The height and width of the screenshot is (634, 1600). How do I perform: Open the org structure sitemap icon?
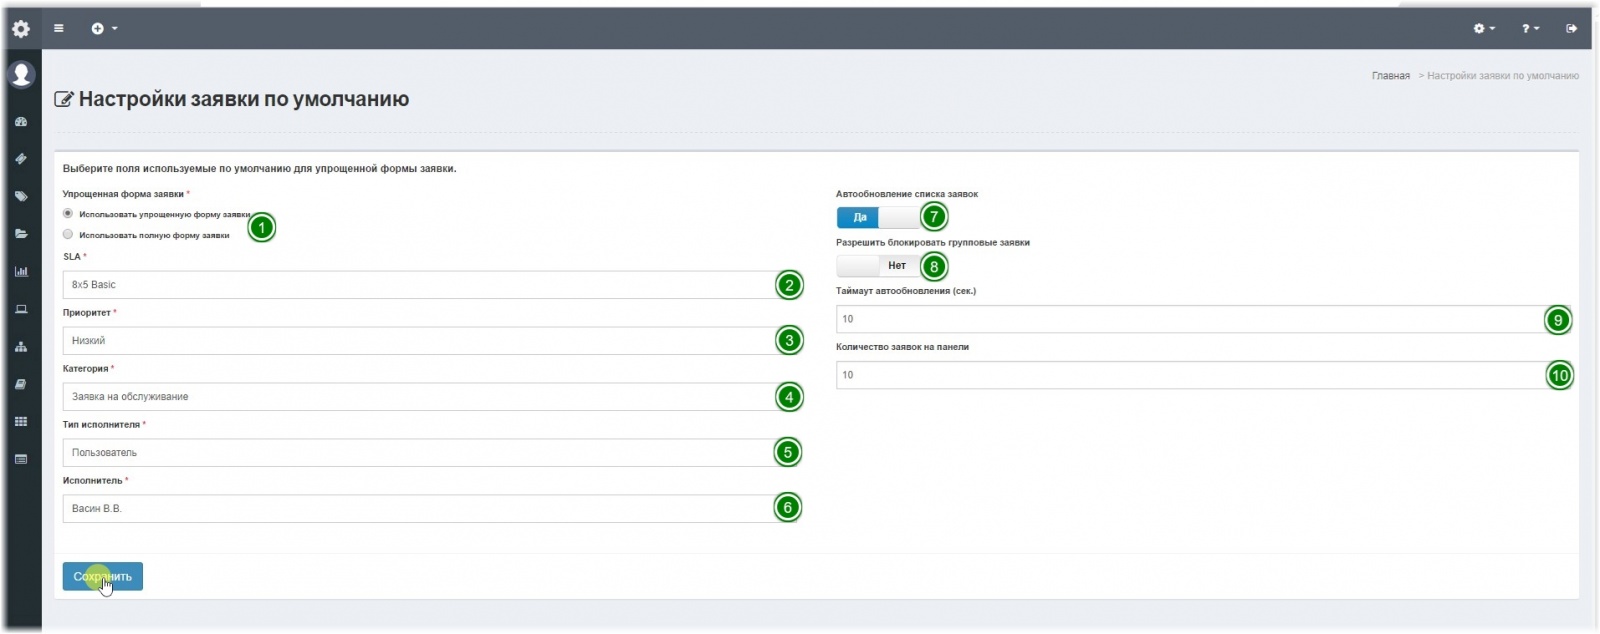tap(21, 347)
